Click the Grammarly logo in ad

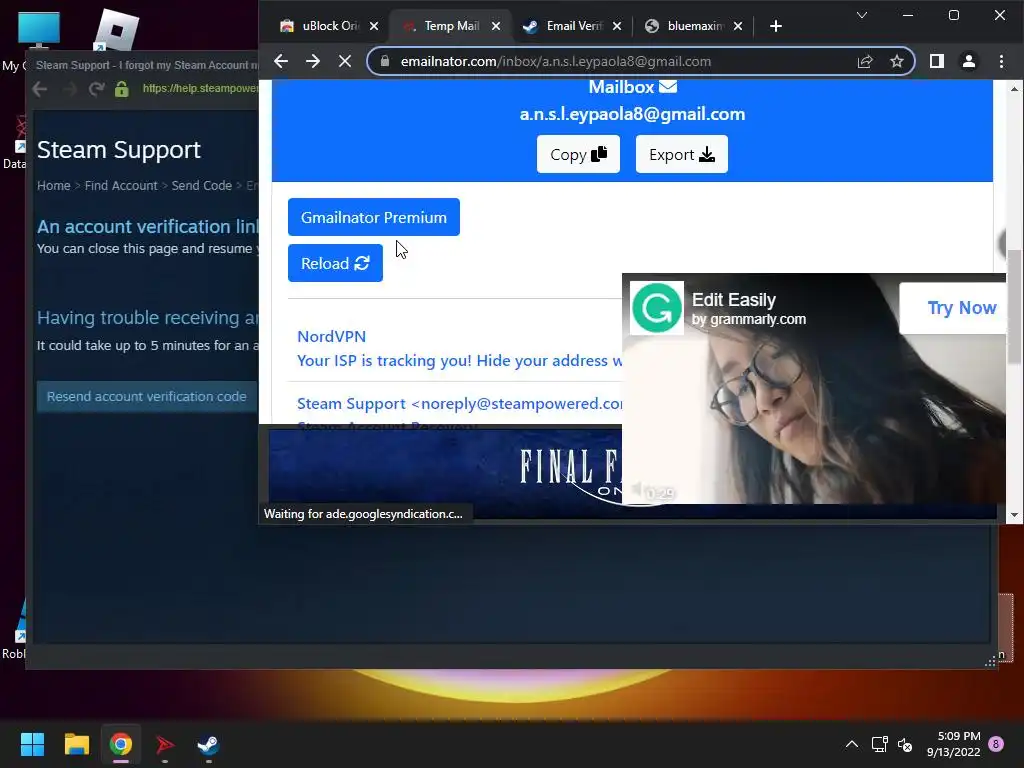(657, 308)
